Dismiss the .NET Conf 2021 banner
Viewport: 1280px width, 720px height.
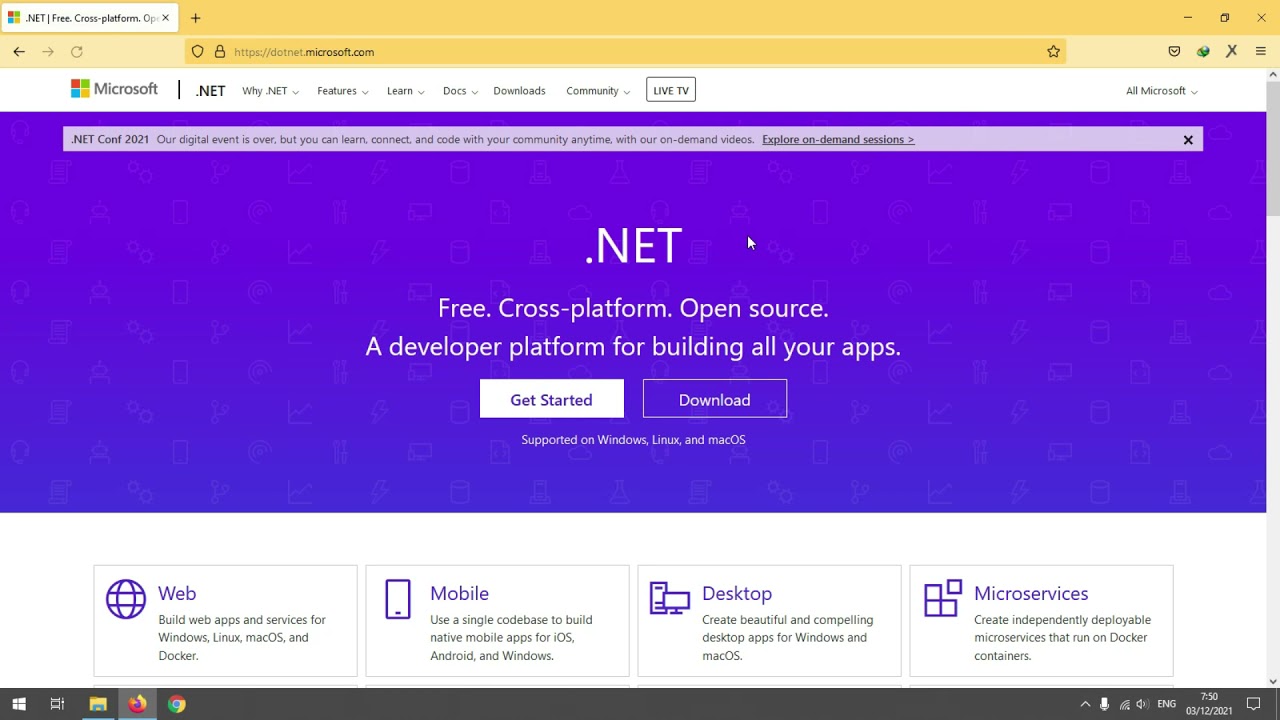[x=1188, y=140]
